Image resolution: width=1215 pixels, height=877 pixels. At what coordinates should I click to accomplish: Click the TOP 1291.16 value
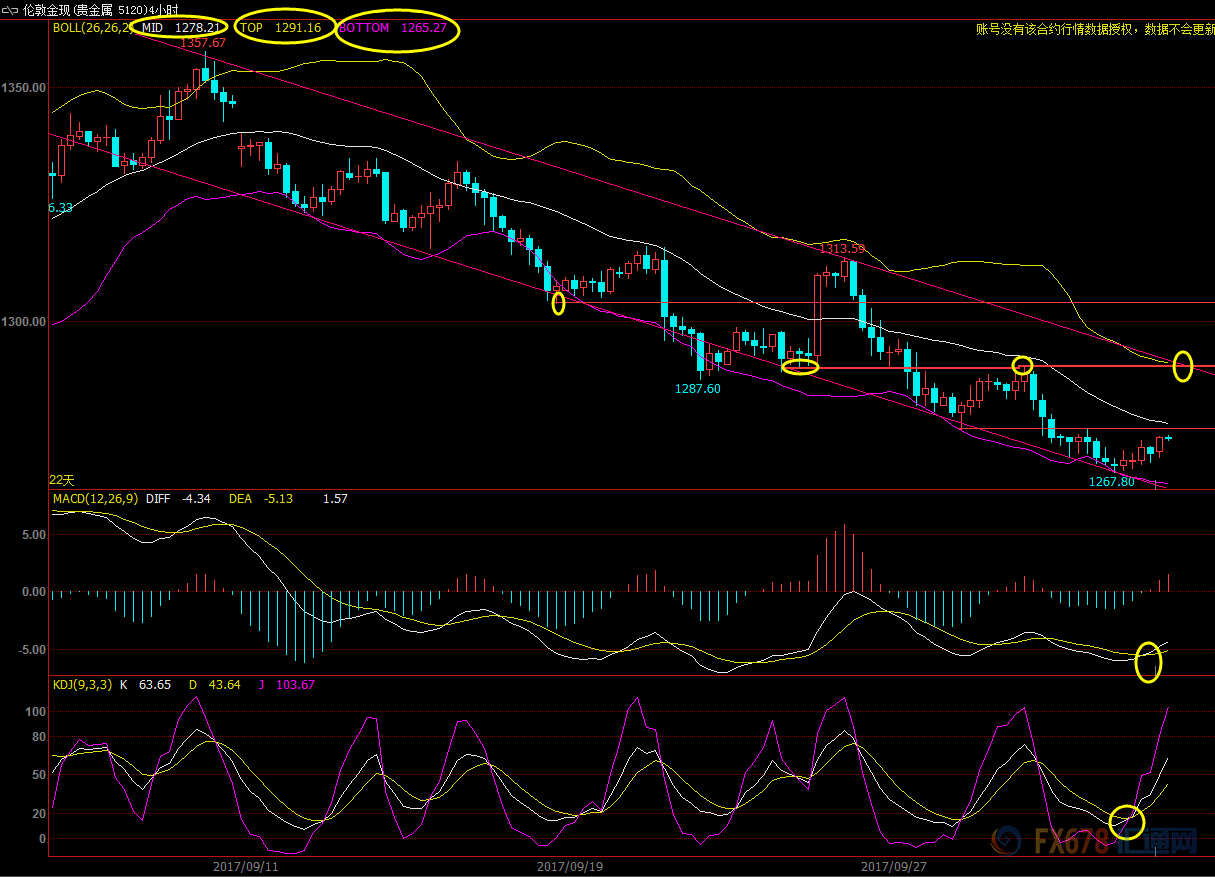point(281,28)
